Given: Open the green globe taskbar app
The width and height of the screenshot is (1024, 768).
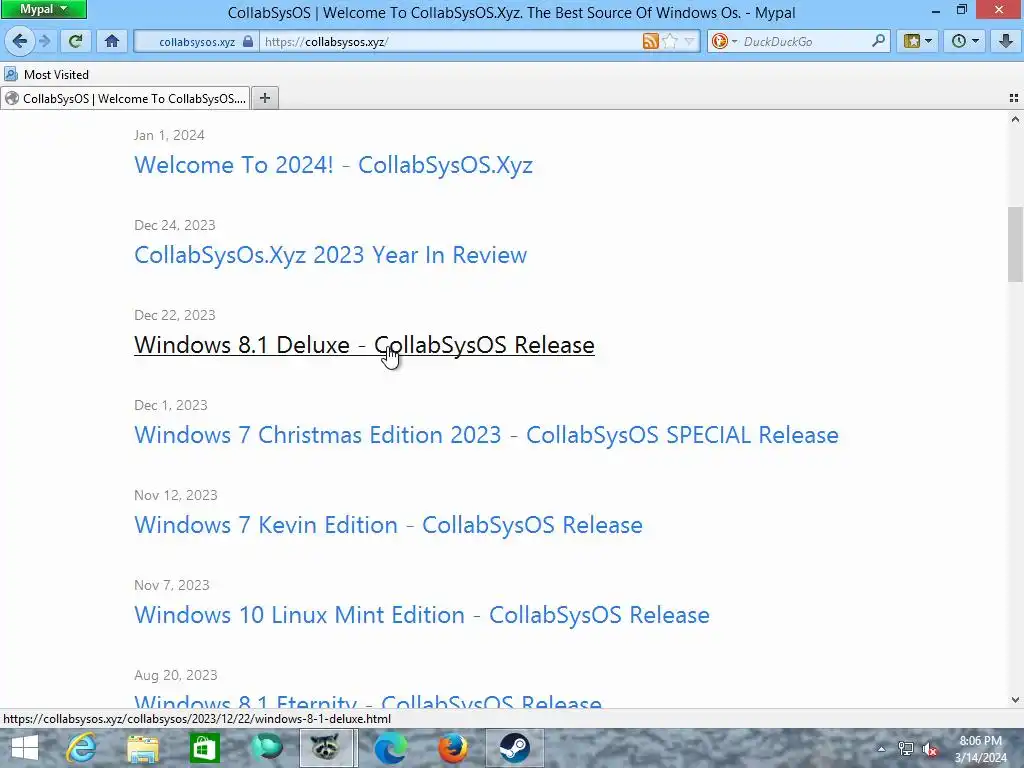Looking at the screenshot, I should pos(266,748).
